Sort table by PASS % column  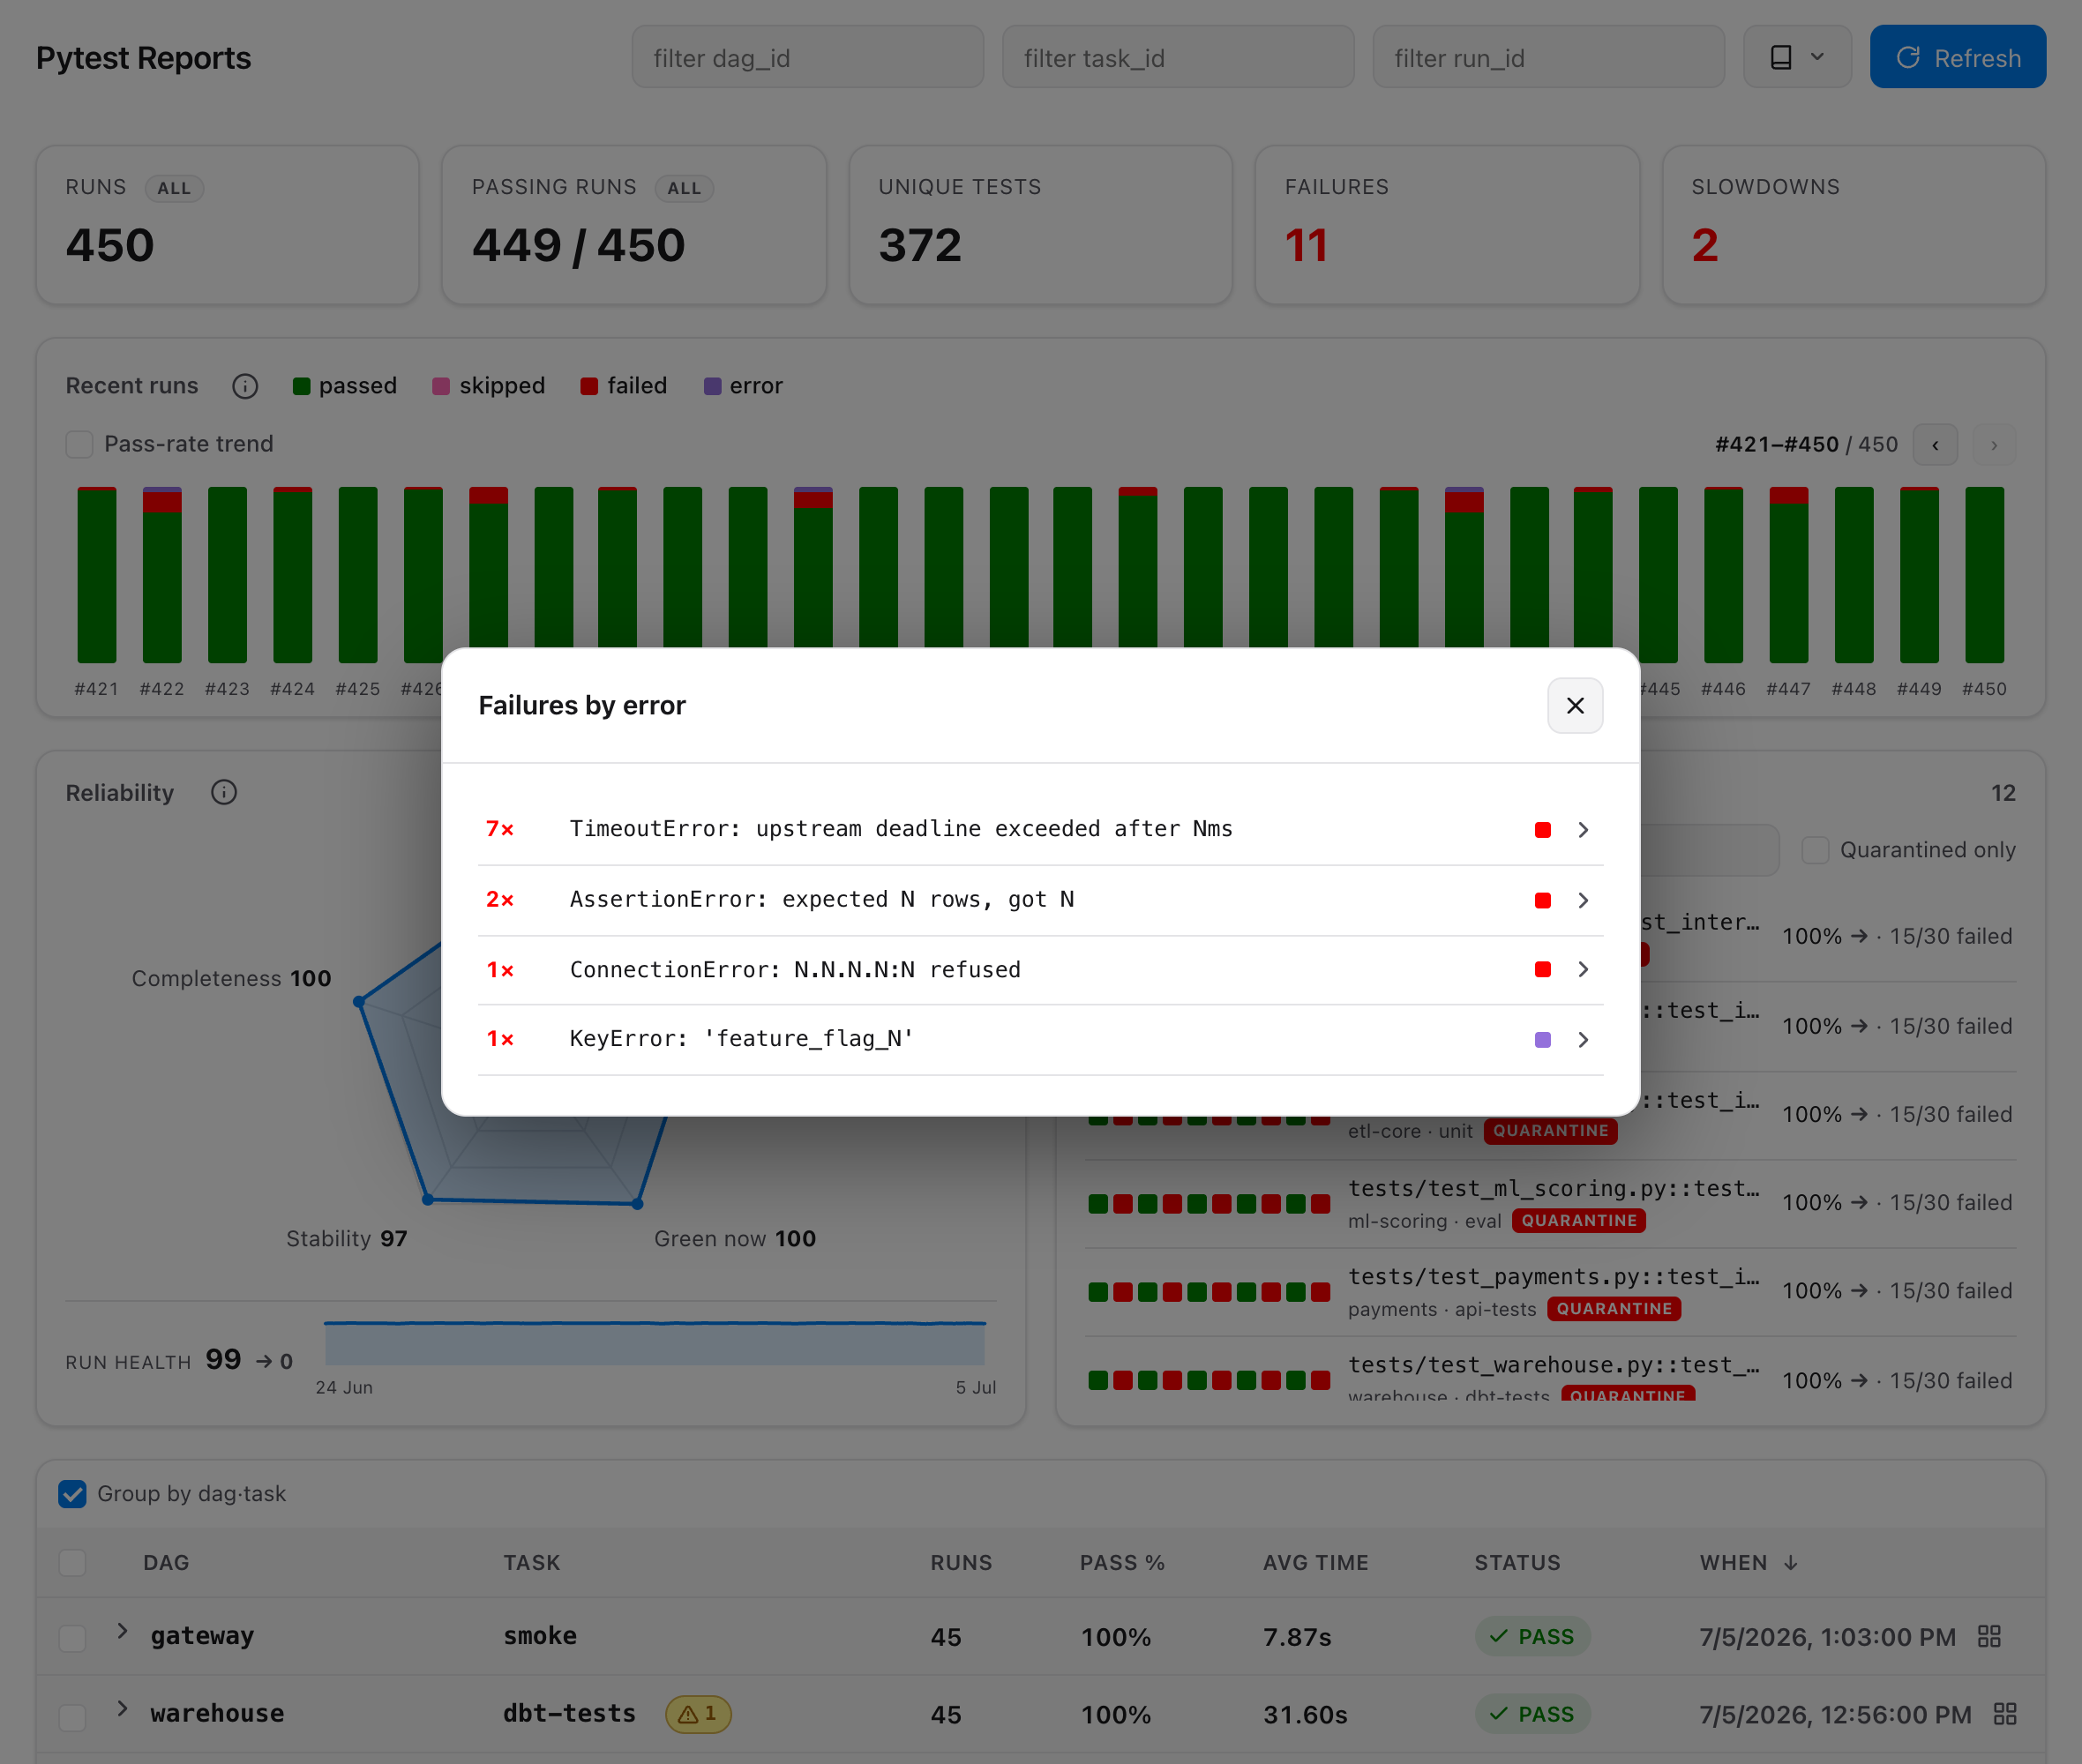1122,1563
